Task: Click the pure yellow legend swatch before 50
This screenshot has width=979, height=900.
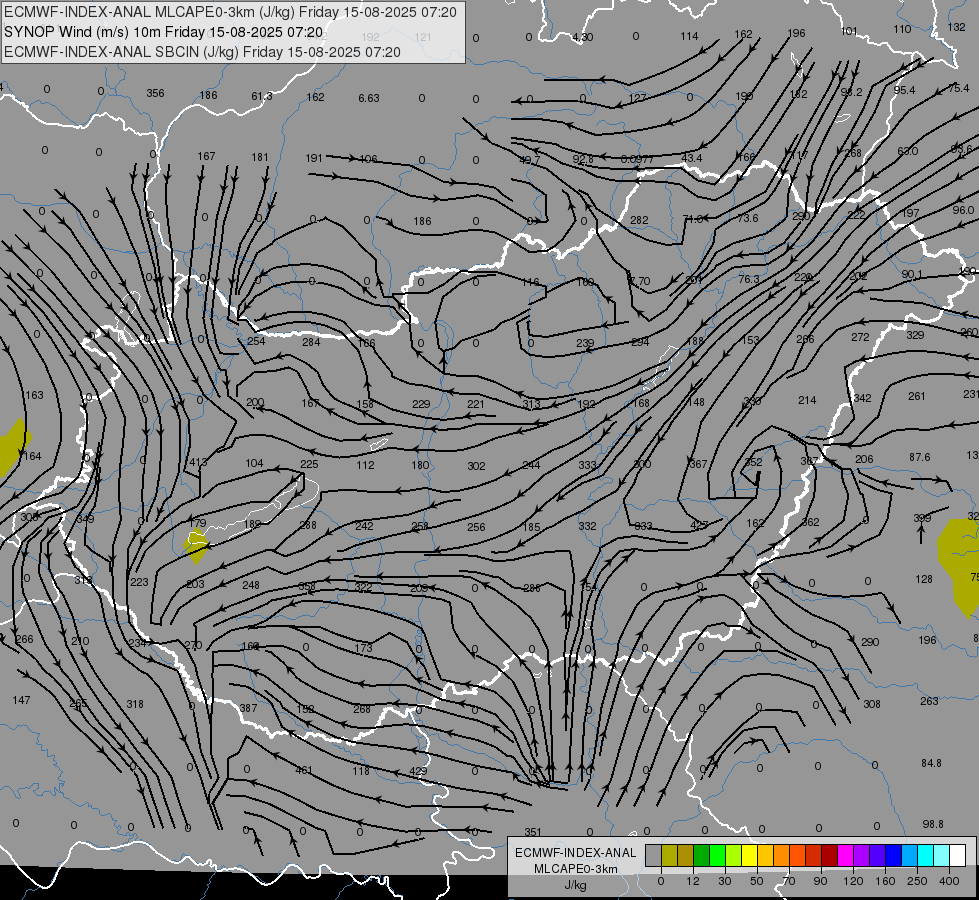Action: pyautogui.click(x=749, y=855)
